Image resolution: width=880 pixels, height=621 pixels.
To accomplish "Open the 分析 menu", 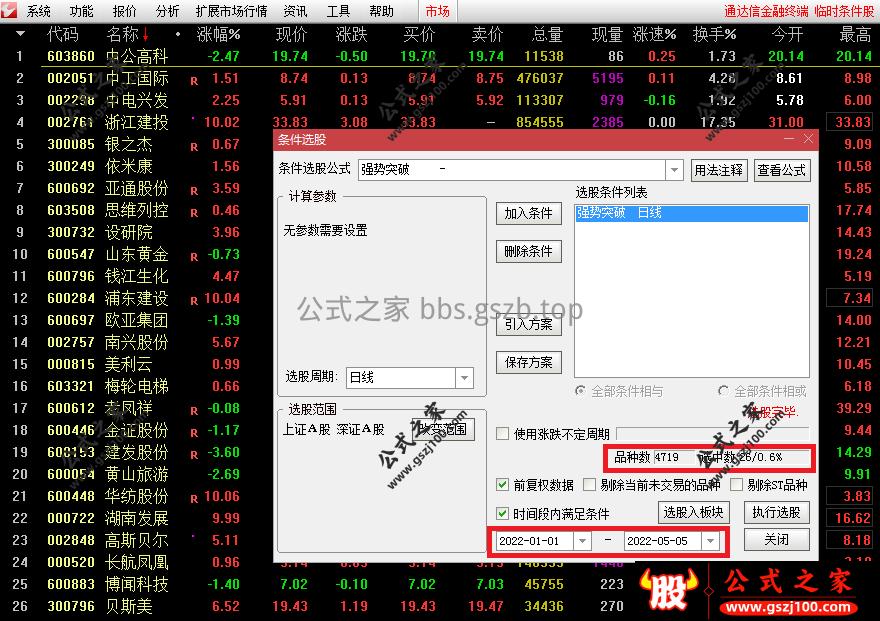I will [167, 11].
